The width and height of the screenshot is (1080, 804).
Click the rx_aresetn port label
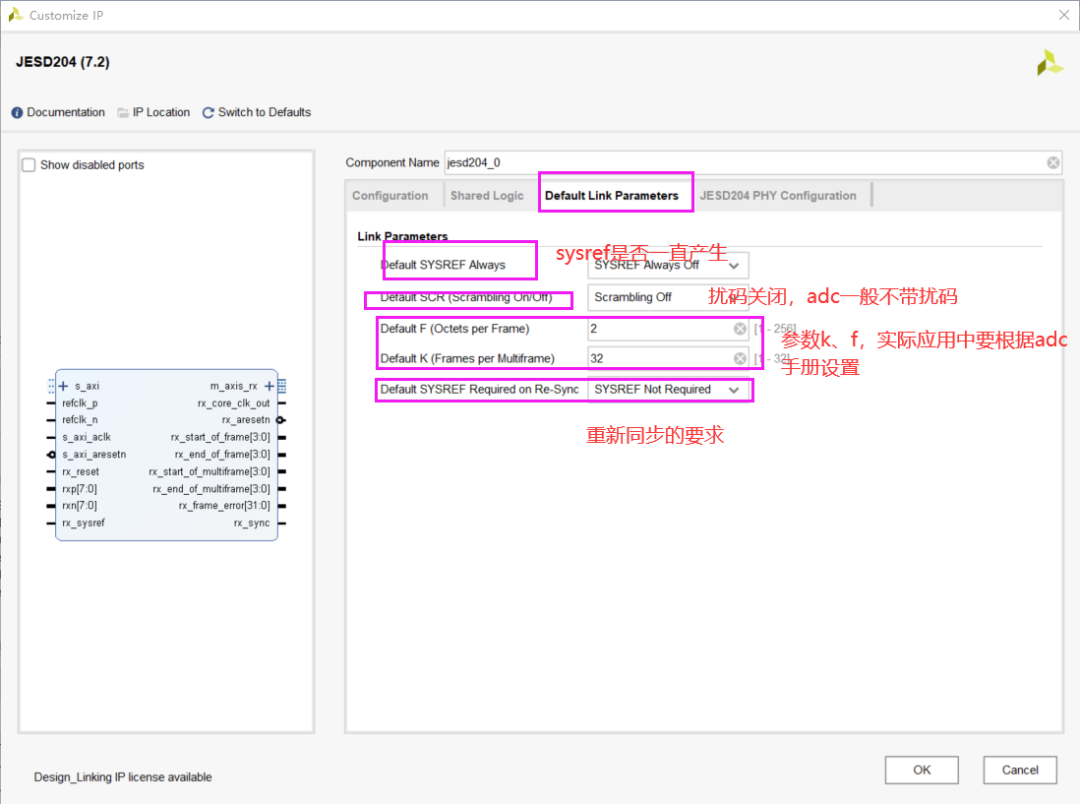[246, 420]
